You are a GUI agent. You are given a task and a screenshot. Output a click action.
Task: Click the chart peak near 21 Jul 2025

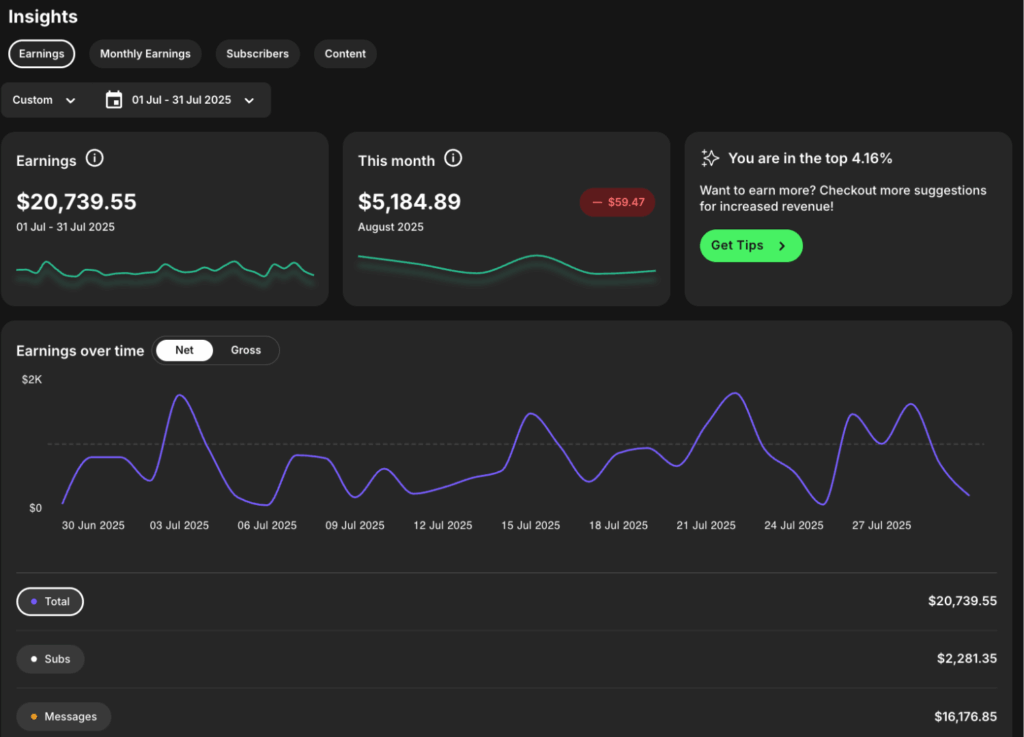click(736, 393)
